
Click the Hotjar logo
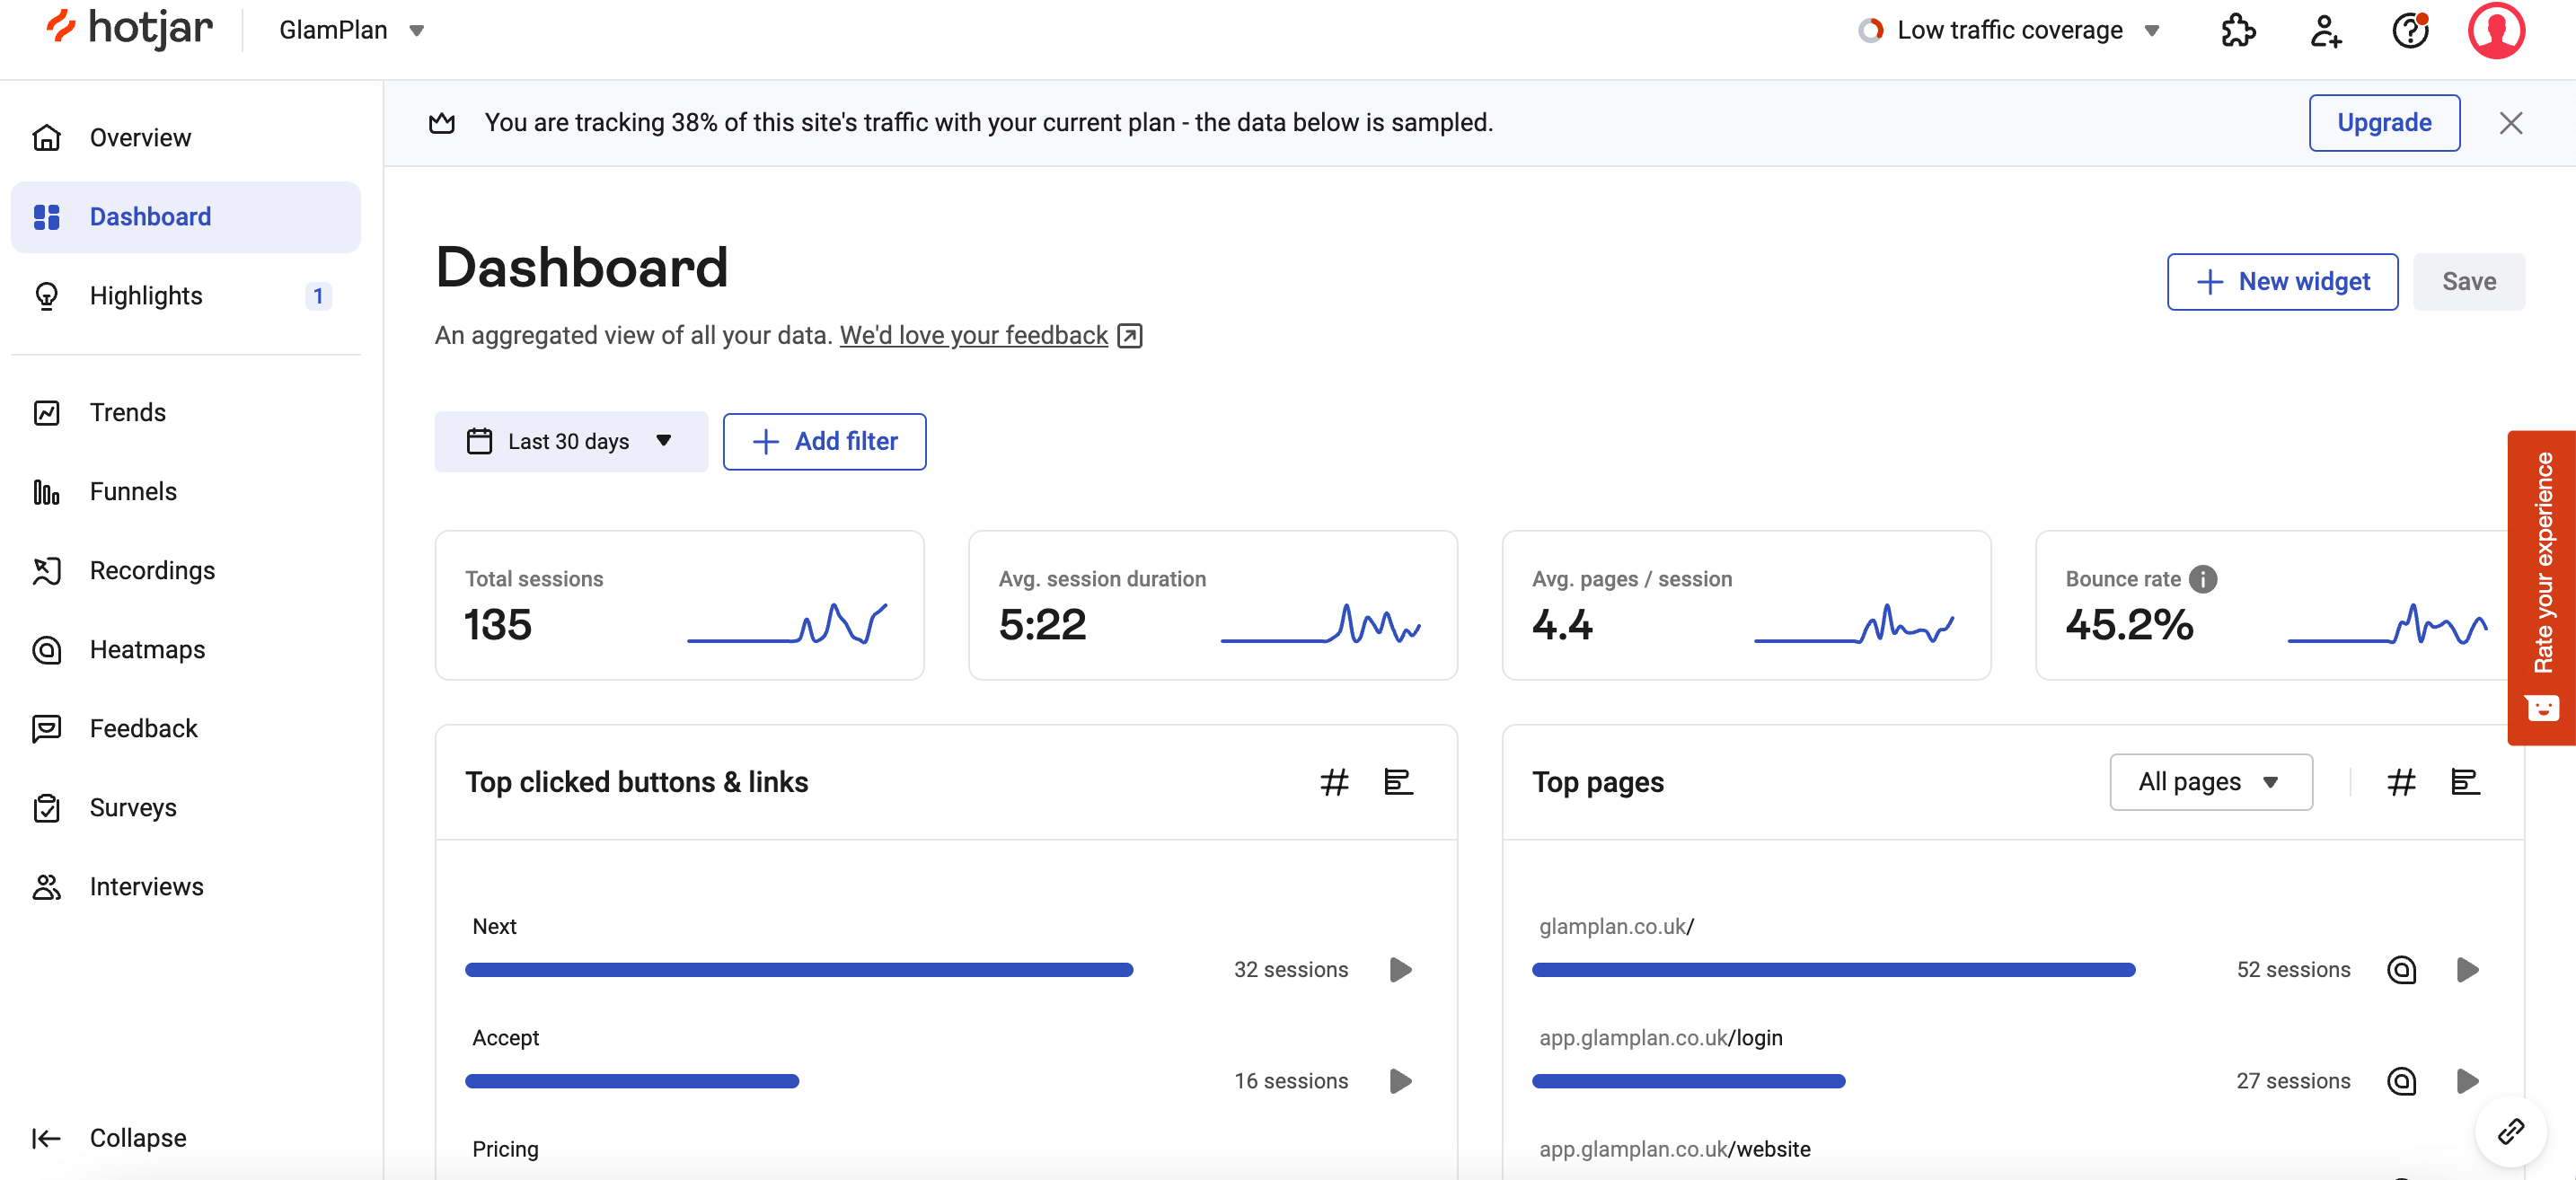tap(129, 29)
